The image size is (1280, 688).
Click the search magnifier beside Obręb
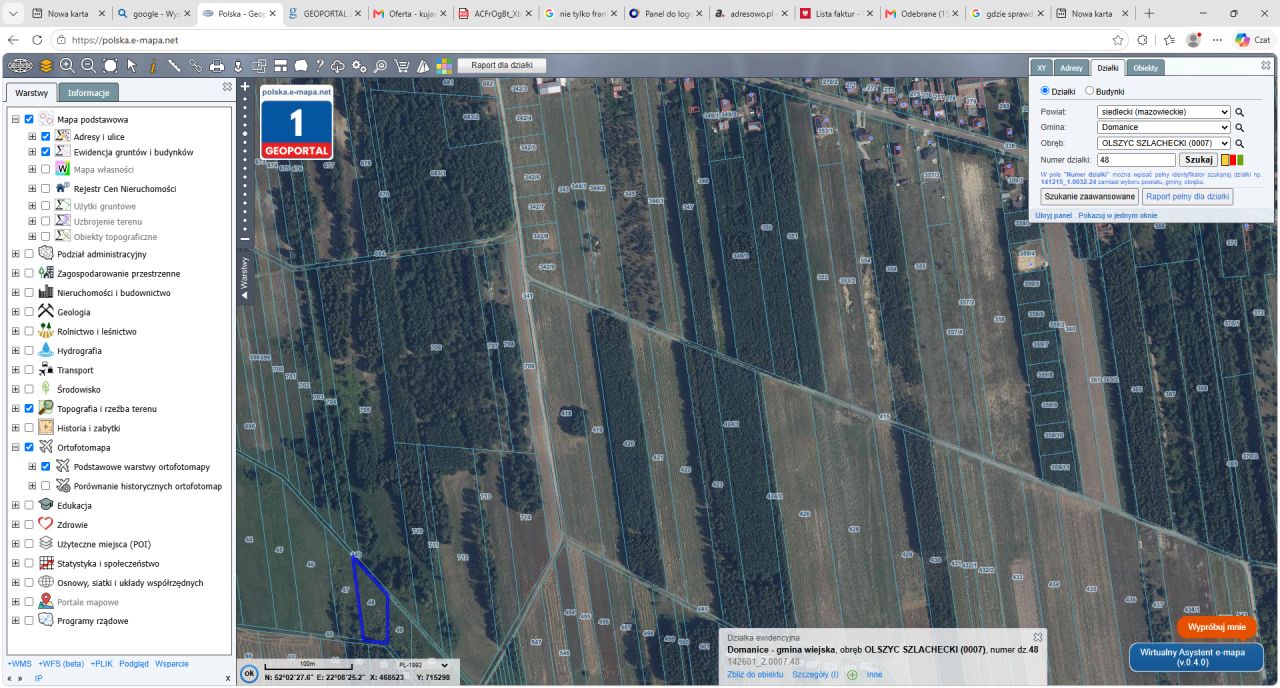(x=1240, y=143)
